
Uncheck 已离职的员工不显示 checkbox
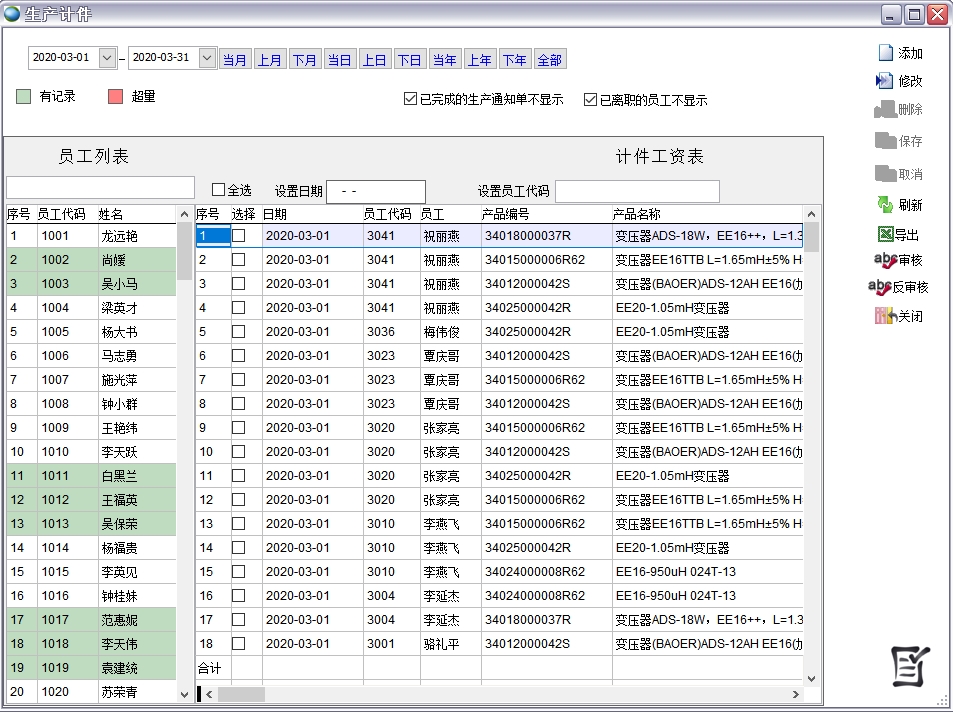tap(590, 99)
